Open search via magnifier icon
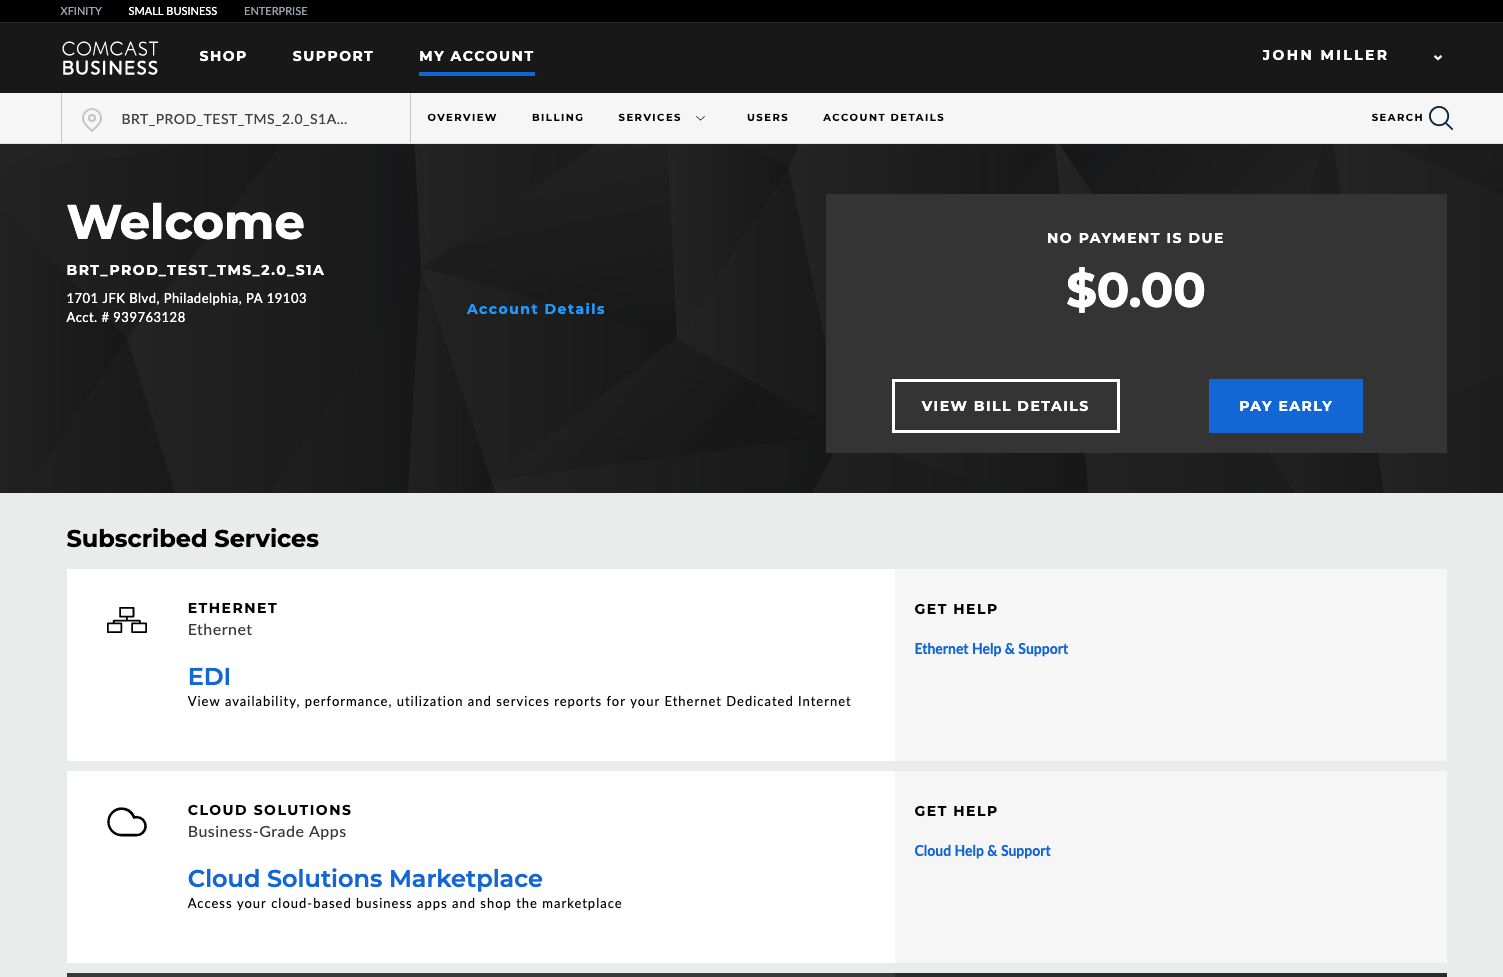 coord(1441,118)
